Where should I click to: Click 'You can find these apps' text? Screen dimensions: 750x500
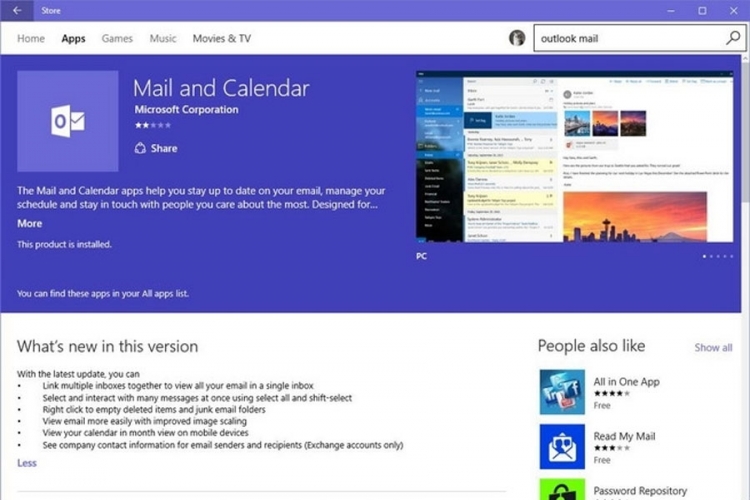(x=103, y=293)
